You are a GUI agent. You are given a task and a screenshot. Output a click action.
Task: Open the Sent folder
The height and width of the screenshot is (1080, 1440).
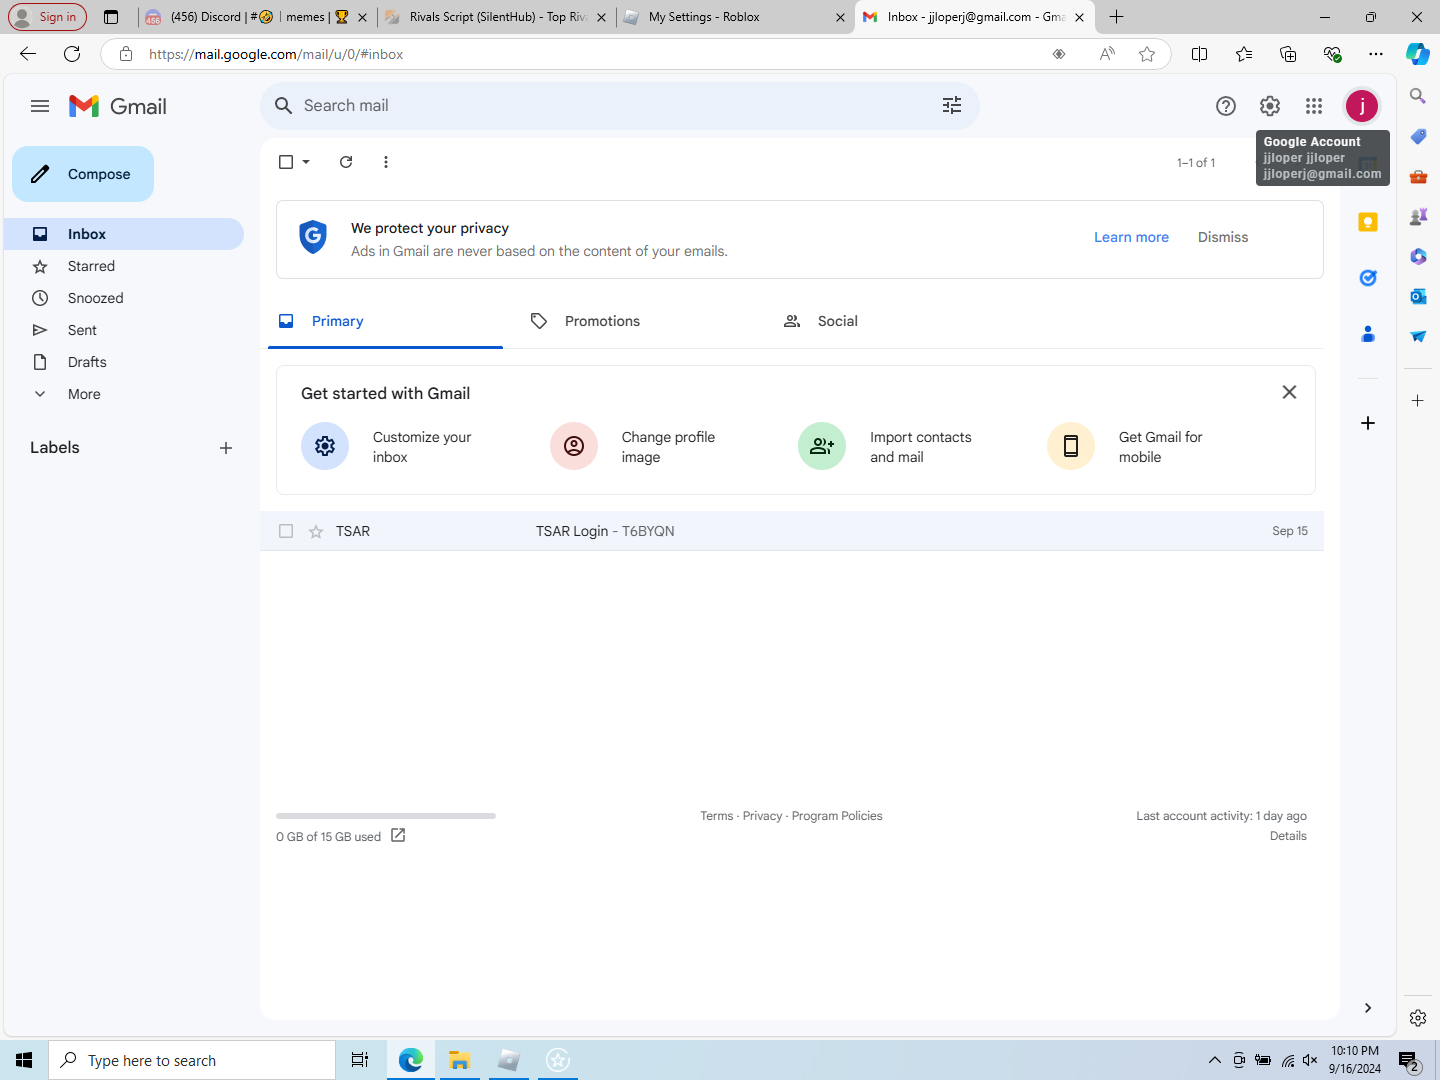tap(124, 330)
